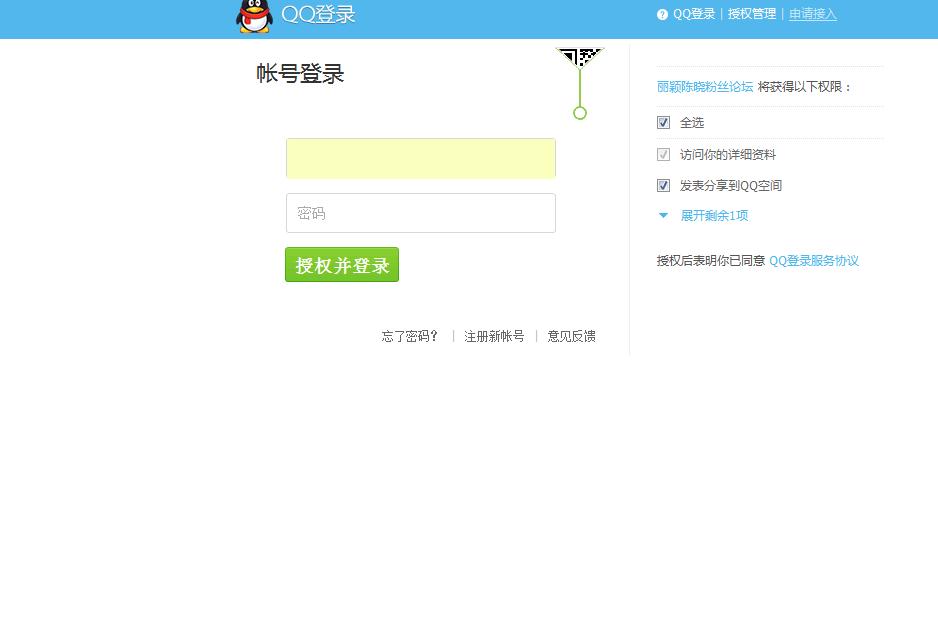Open the 意见反馈 link
This screenshot has height=637, width=938.
[571, 336]
